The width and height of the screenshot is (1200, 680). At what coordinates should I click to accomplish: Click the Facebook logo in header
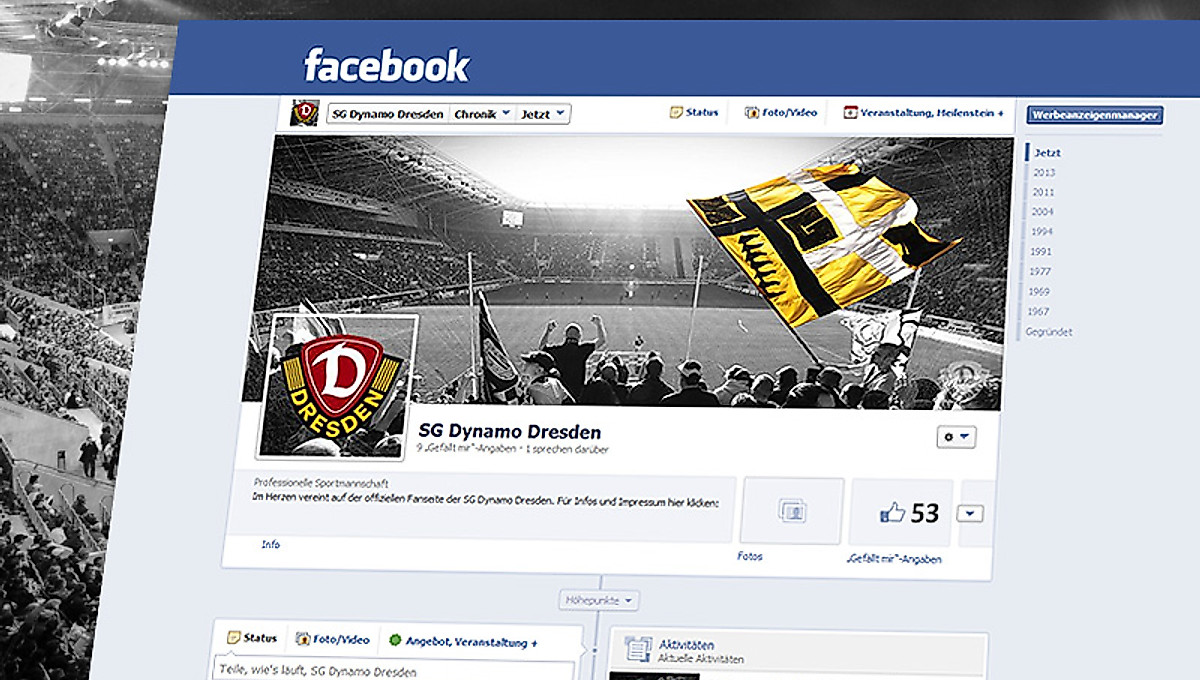[386, 66]
